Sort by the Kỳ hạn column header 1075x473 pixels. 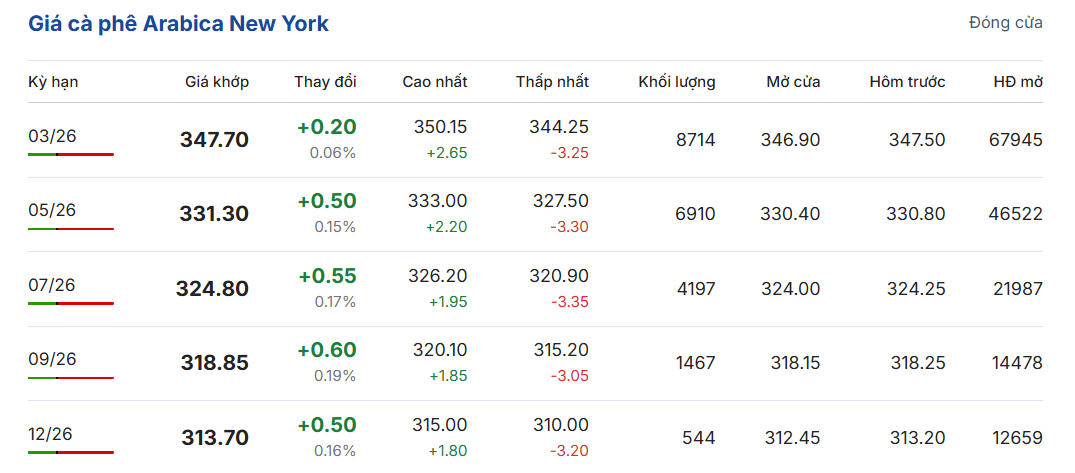(x=53, y=82)
